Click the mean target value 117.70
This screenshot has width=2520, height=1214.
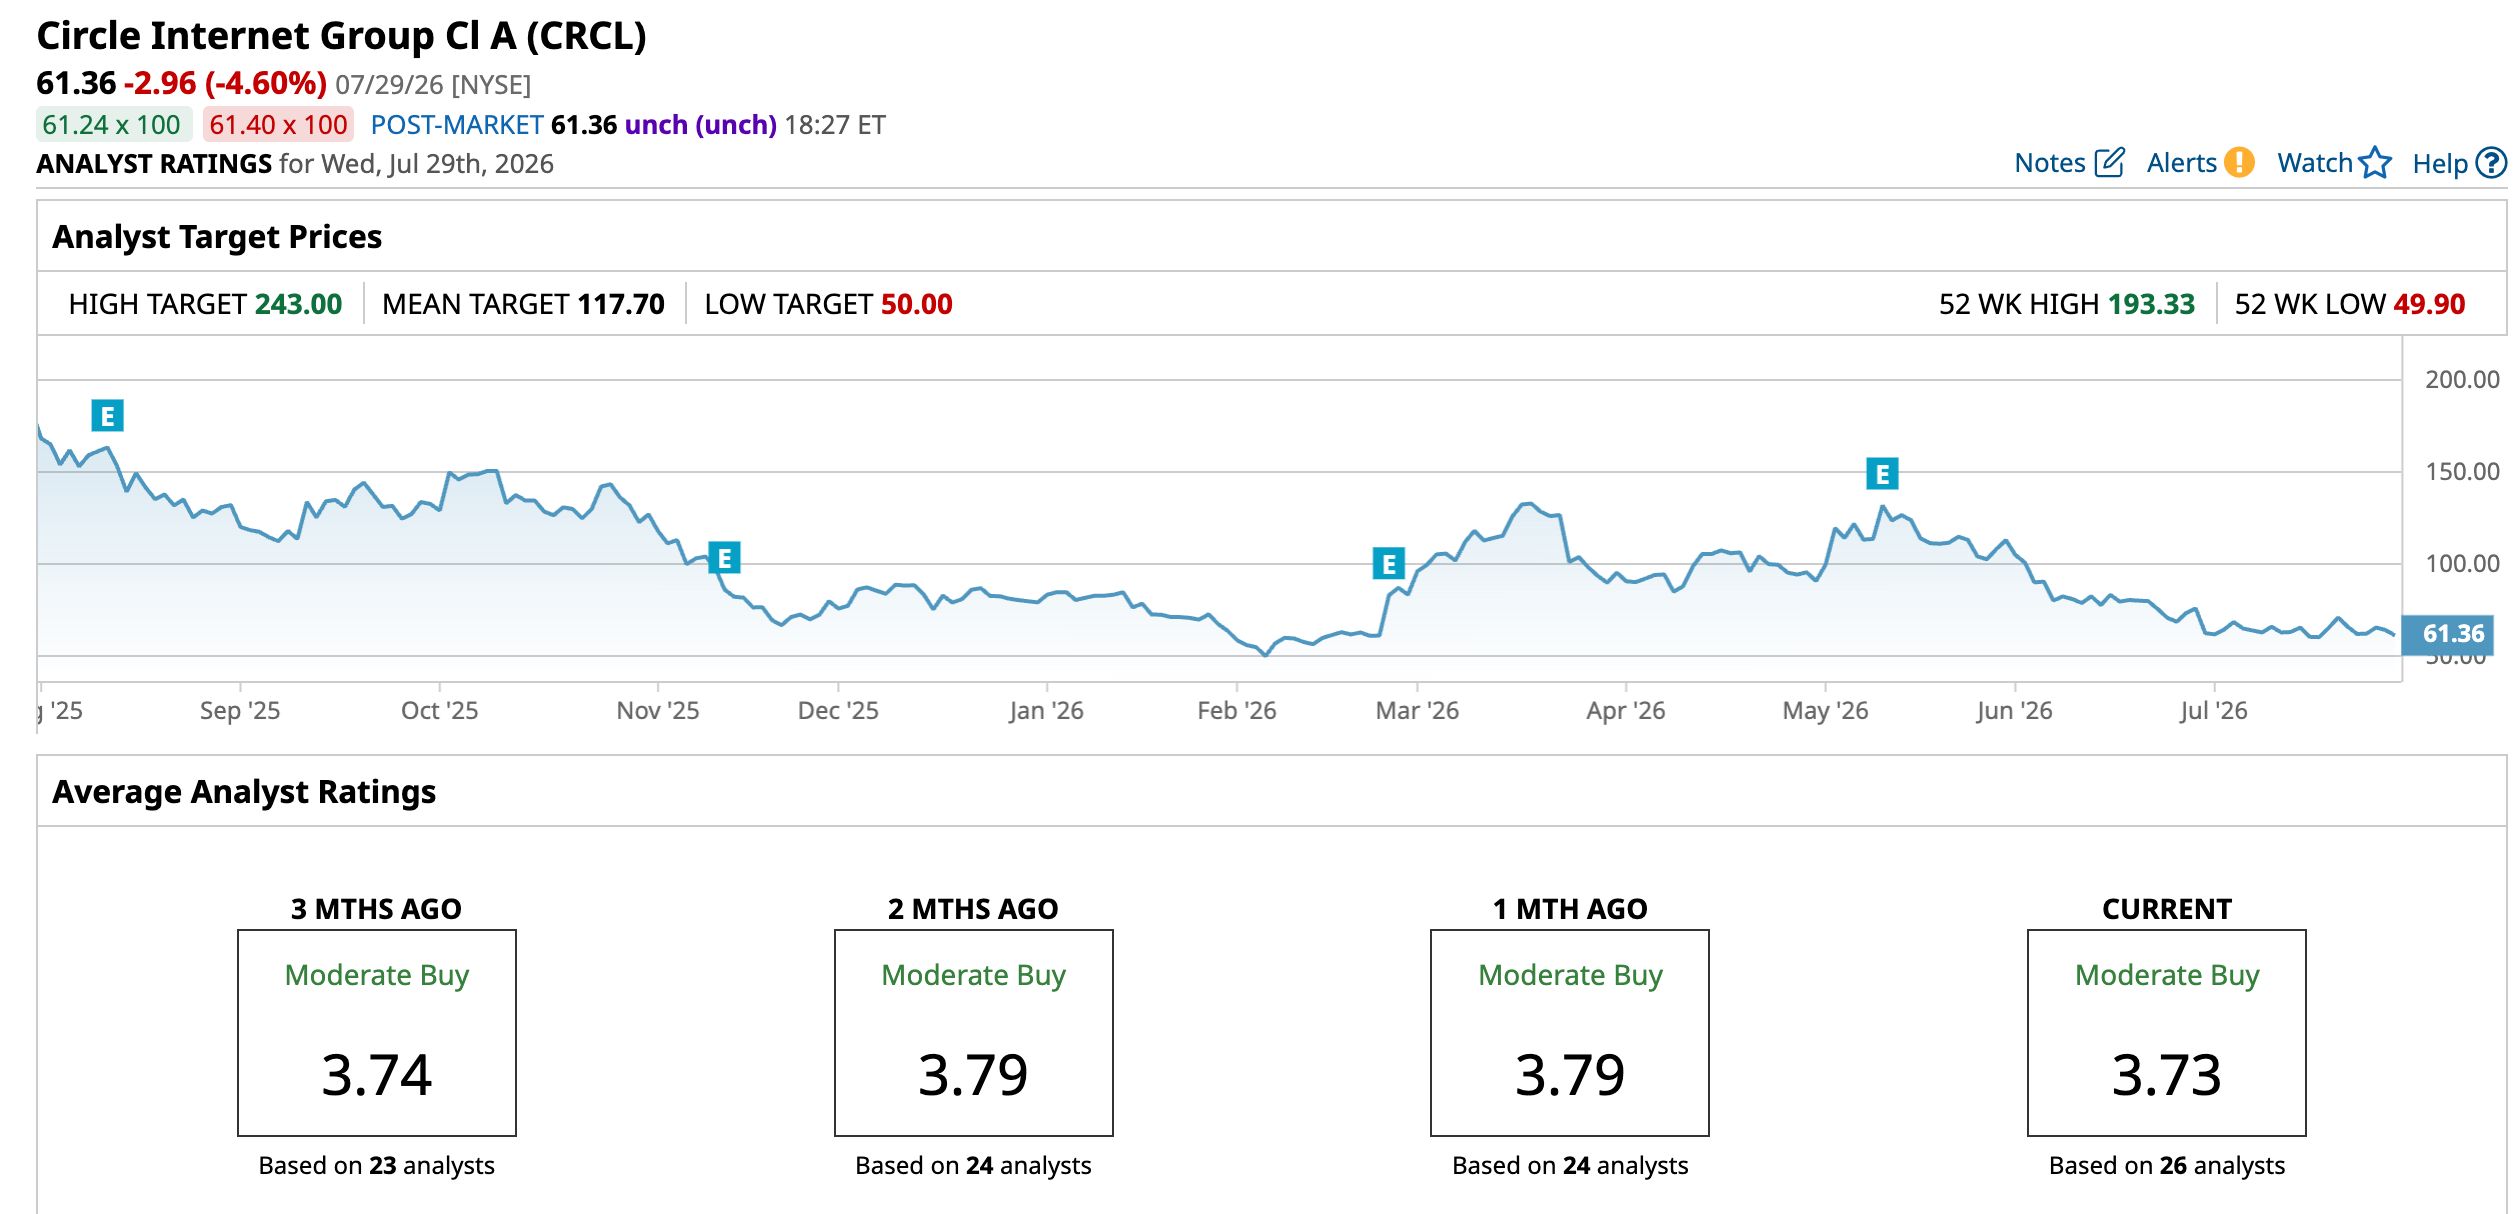[621, 304]
